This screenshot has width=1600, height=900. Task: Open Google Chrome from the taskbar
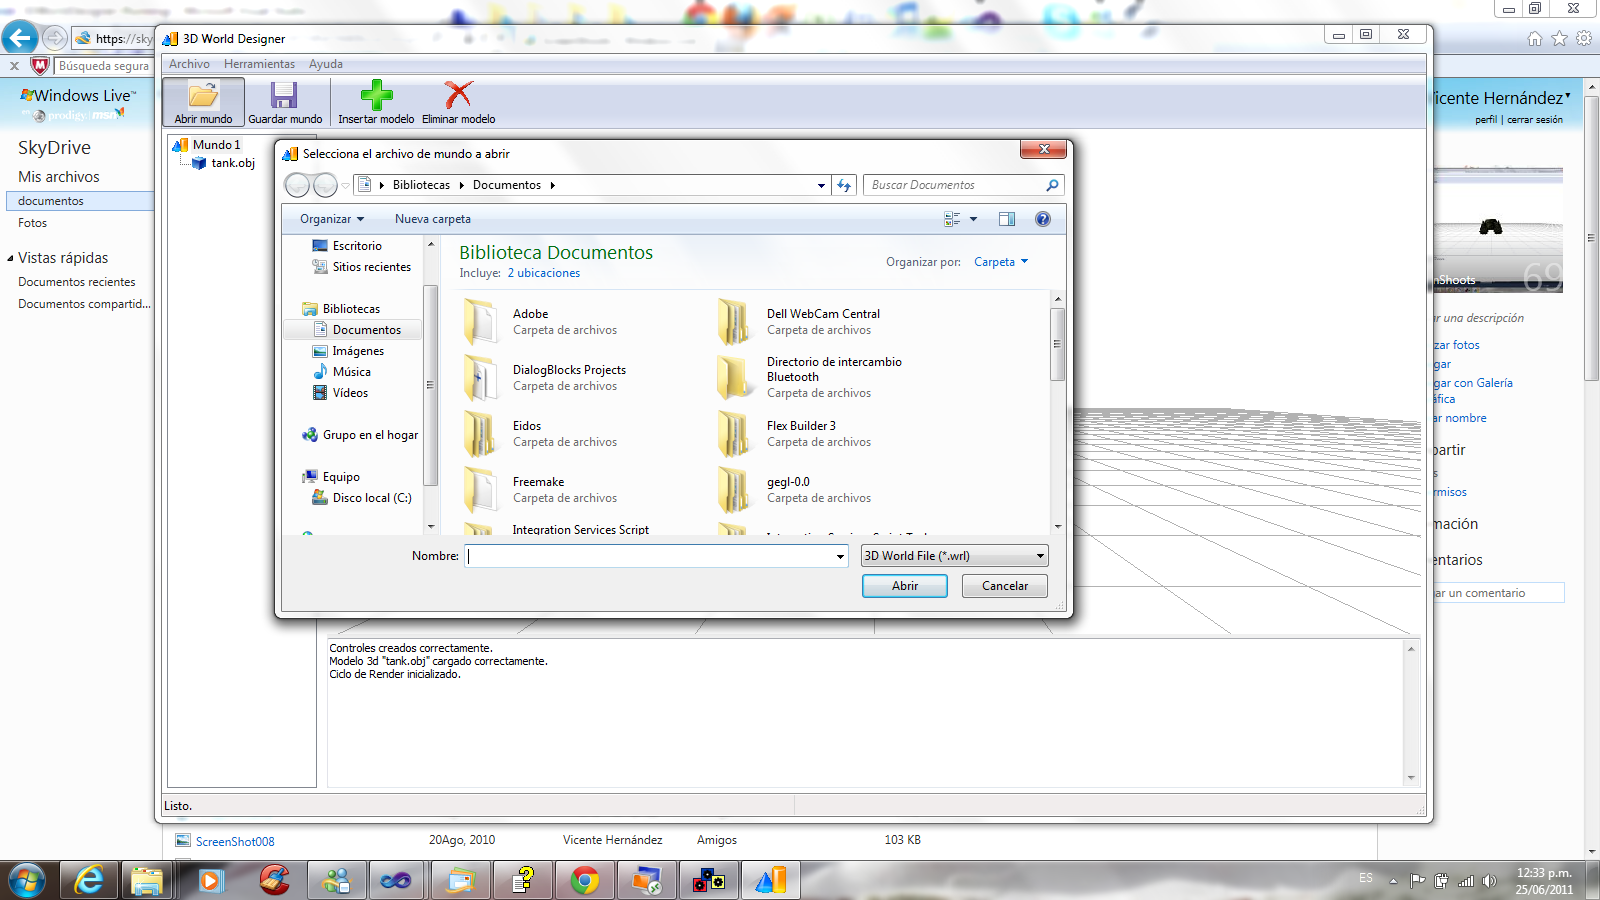pyautogui.click(x=585, y=881)
